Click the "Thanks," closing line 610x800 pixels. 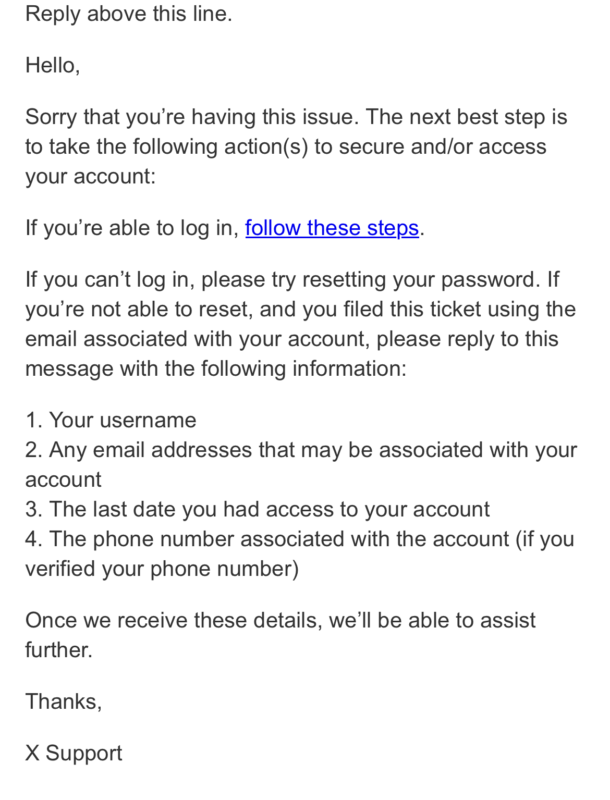64,701
